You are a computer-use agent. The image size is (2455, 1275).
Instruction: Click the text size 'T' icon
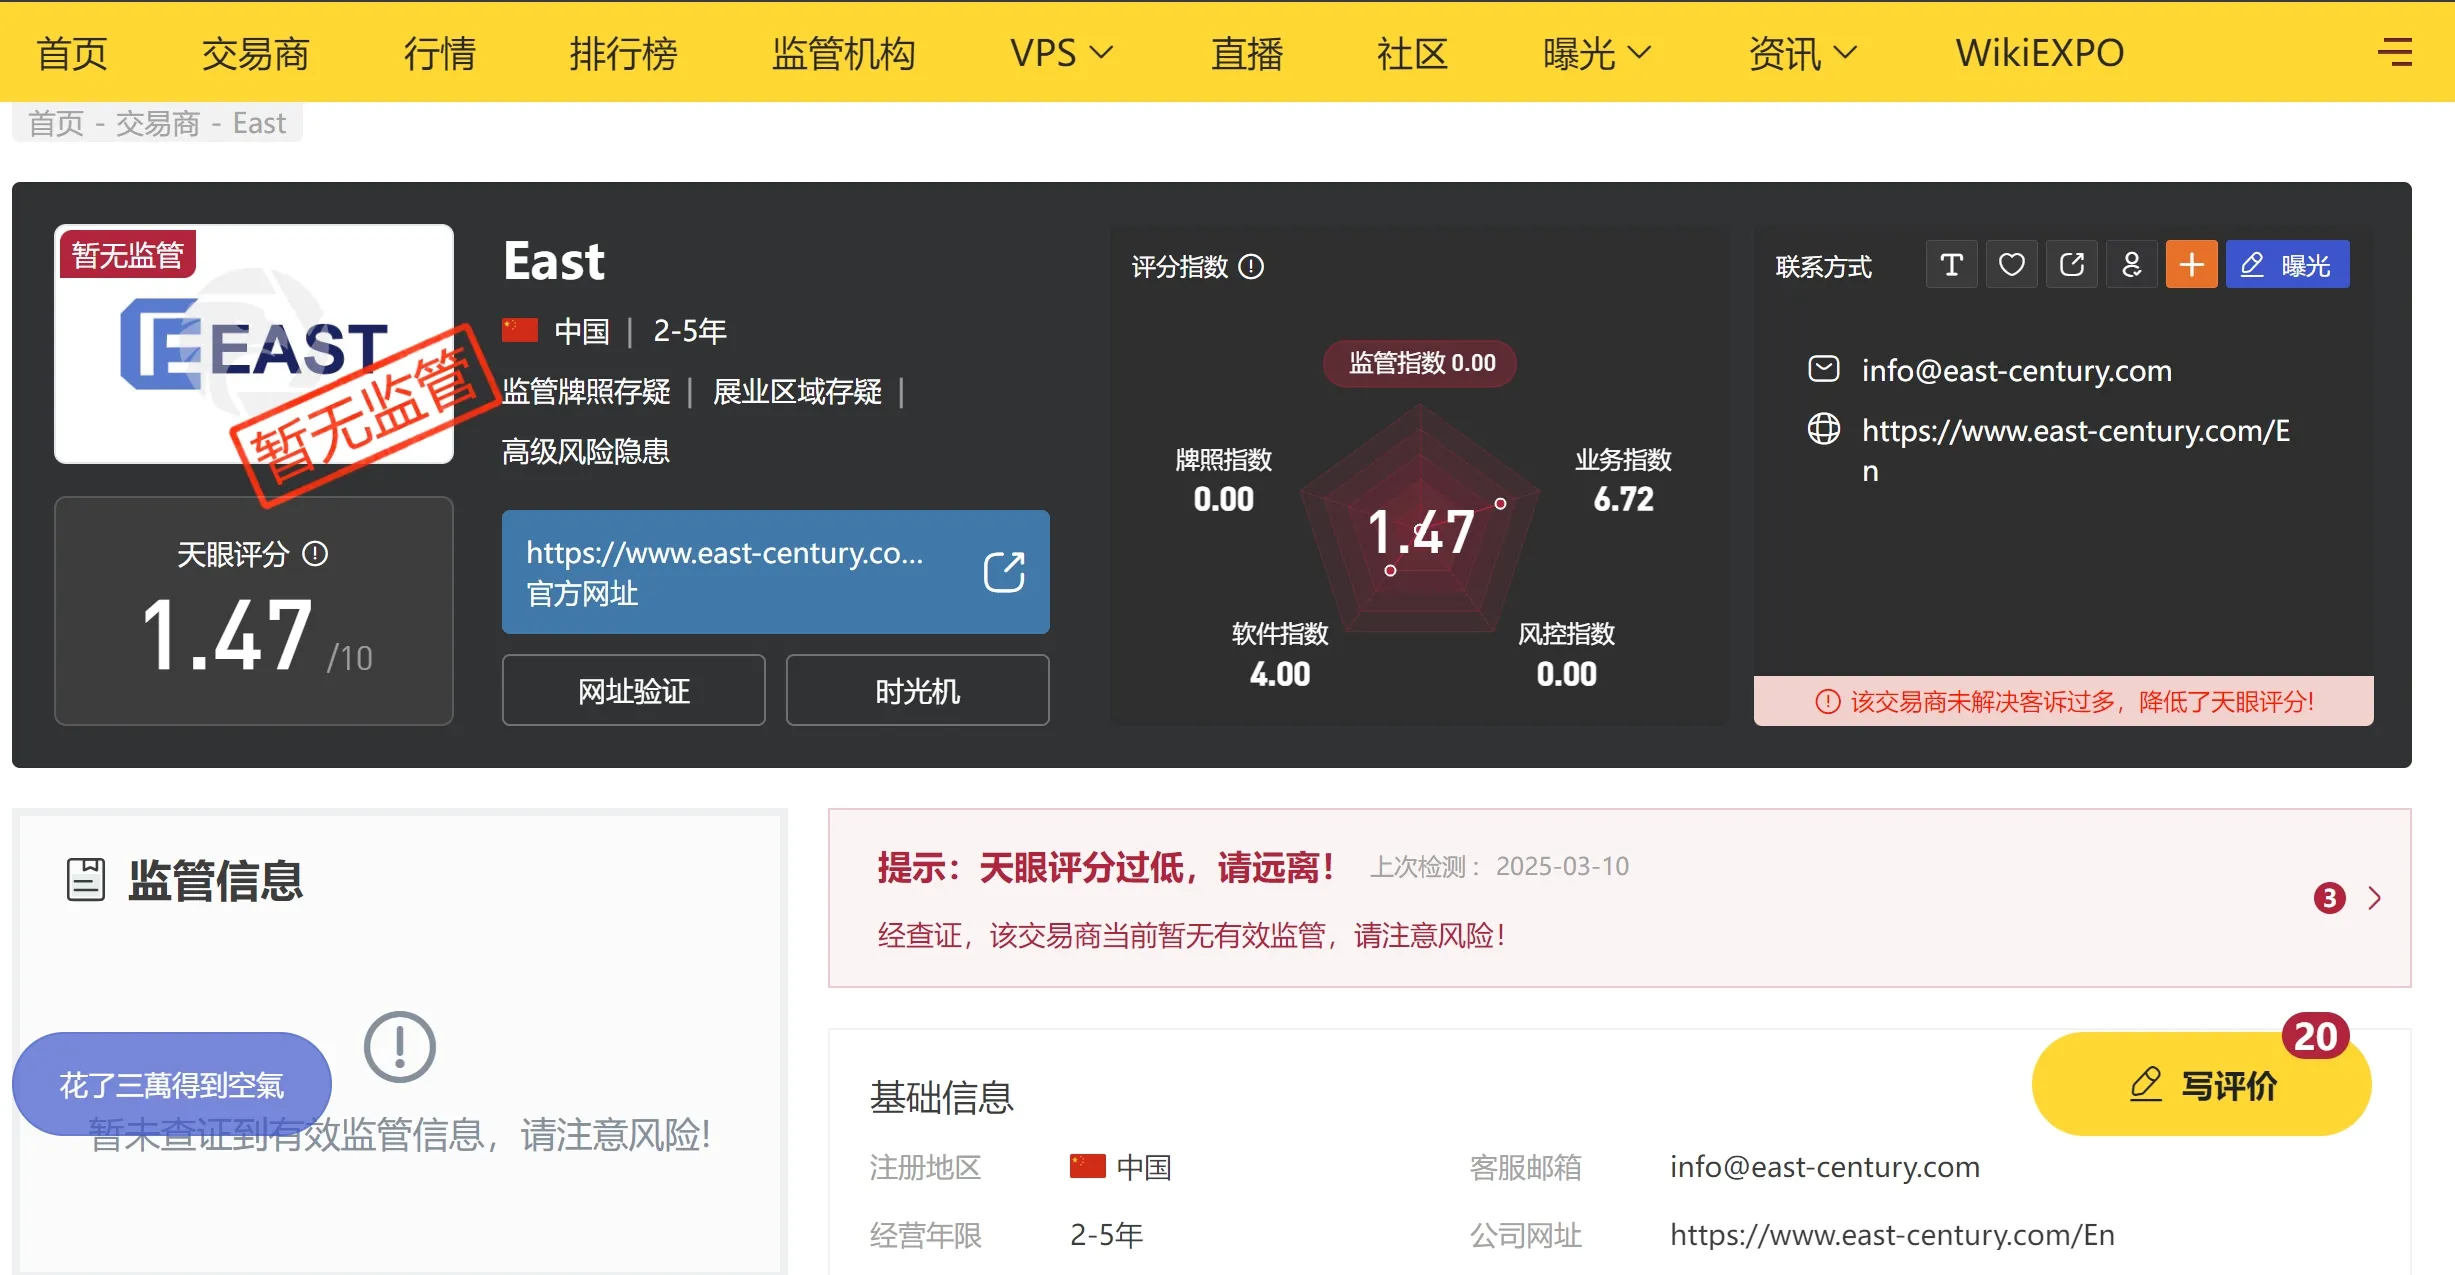pyautogui.click(x=1951, y=265)
